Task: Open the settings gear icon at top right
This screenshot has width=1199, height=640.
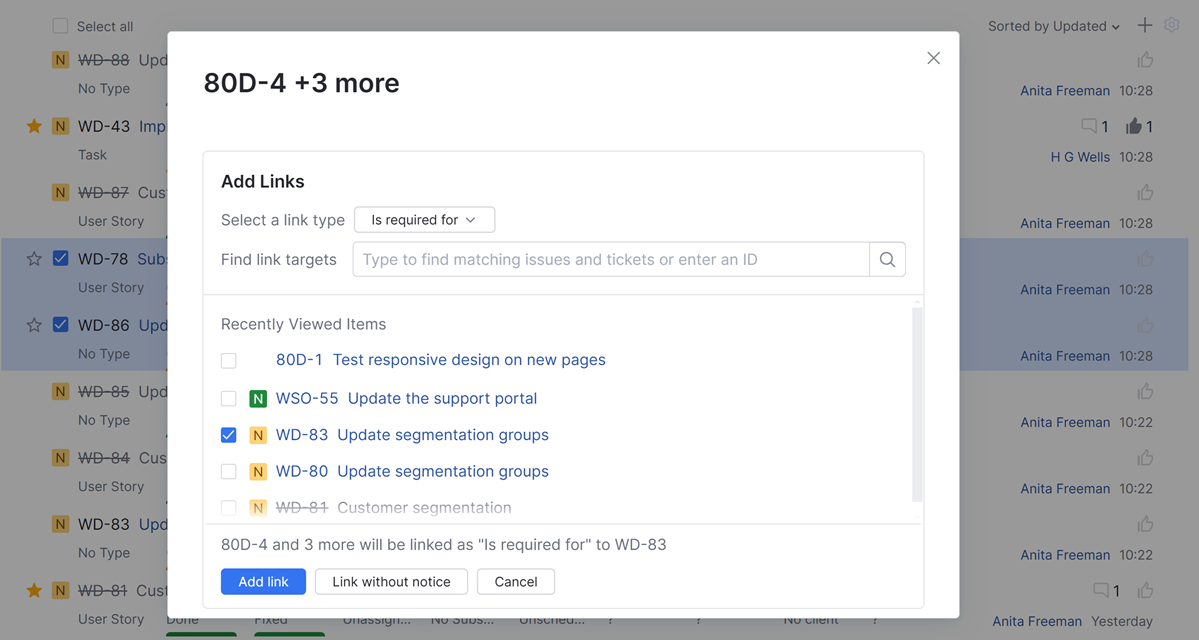Action: [x=1172, y=26]
